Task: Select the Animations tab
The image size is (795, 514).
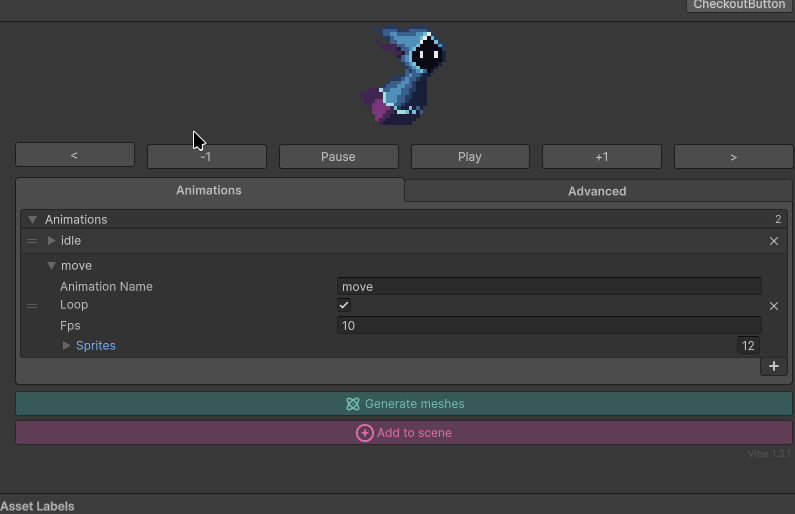Action: point(209,190)
